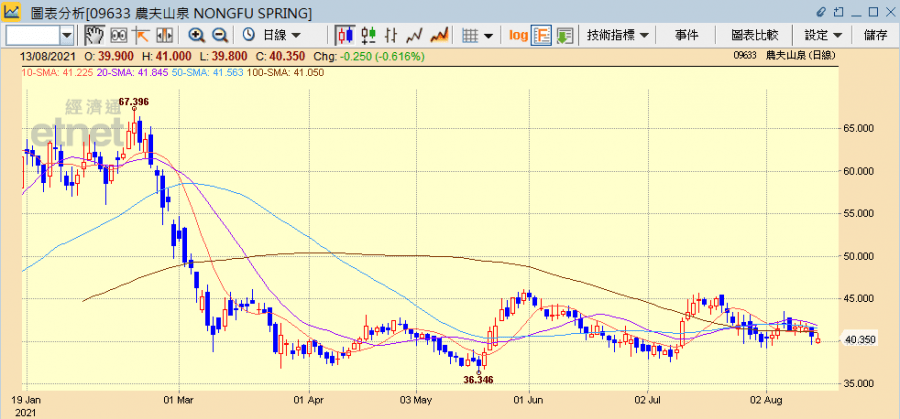Click the 事件 button
This screenshot has width=900, height=419.
pos(687,35)
